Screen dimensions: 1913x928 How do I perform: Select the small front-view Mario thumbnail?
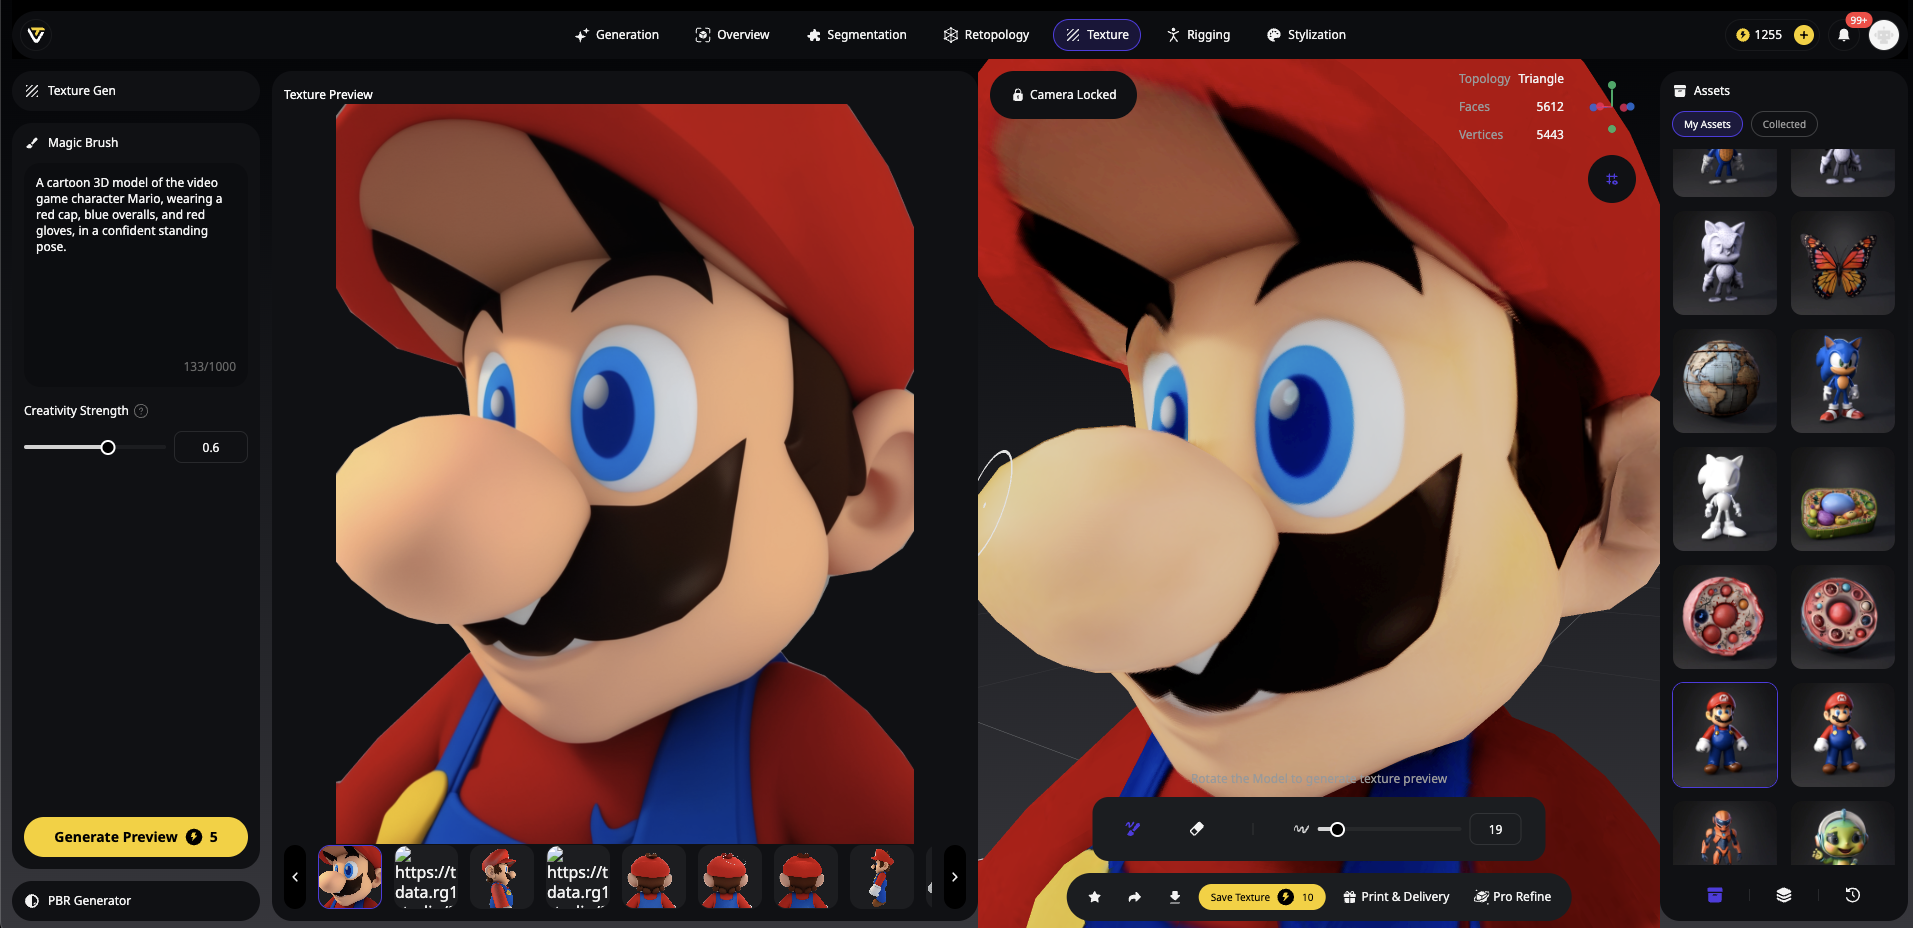[x=502, y=877]
